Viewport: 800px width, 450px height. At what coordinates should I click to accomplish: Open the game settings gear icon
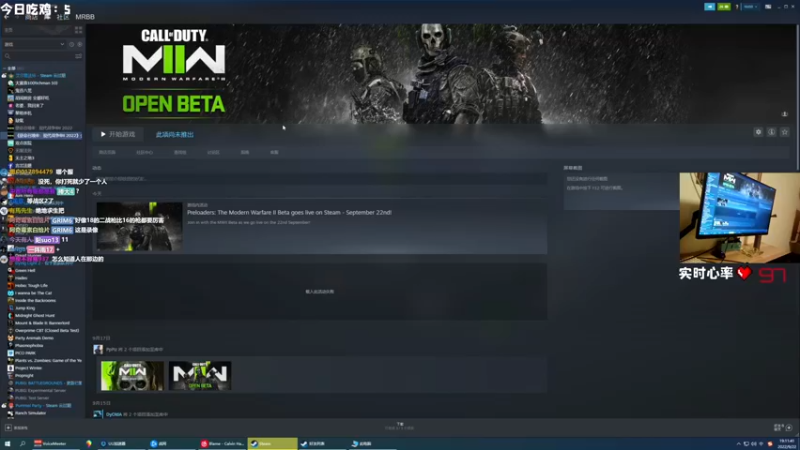758,132
